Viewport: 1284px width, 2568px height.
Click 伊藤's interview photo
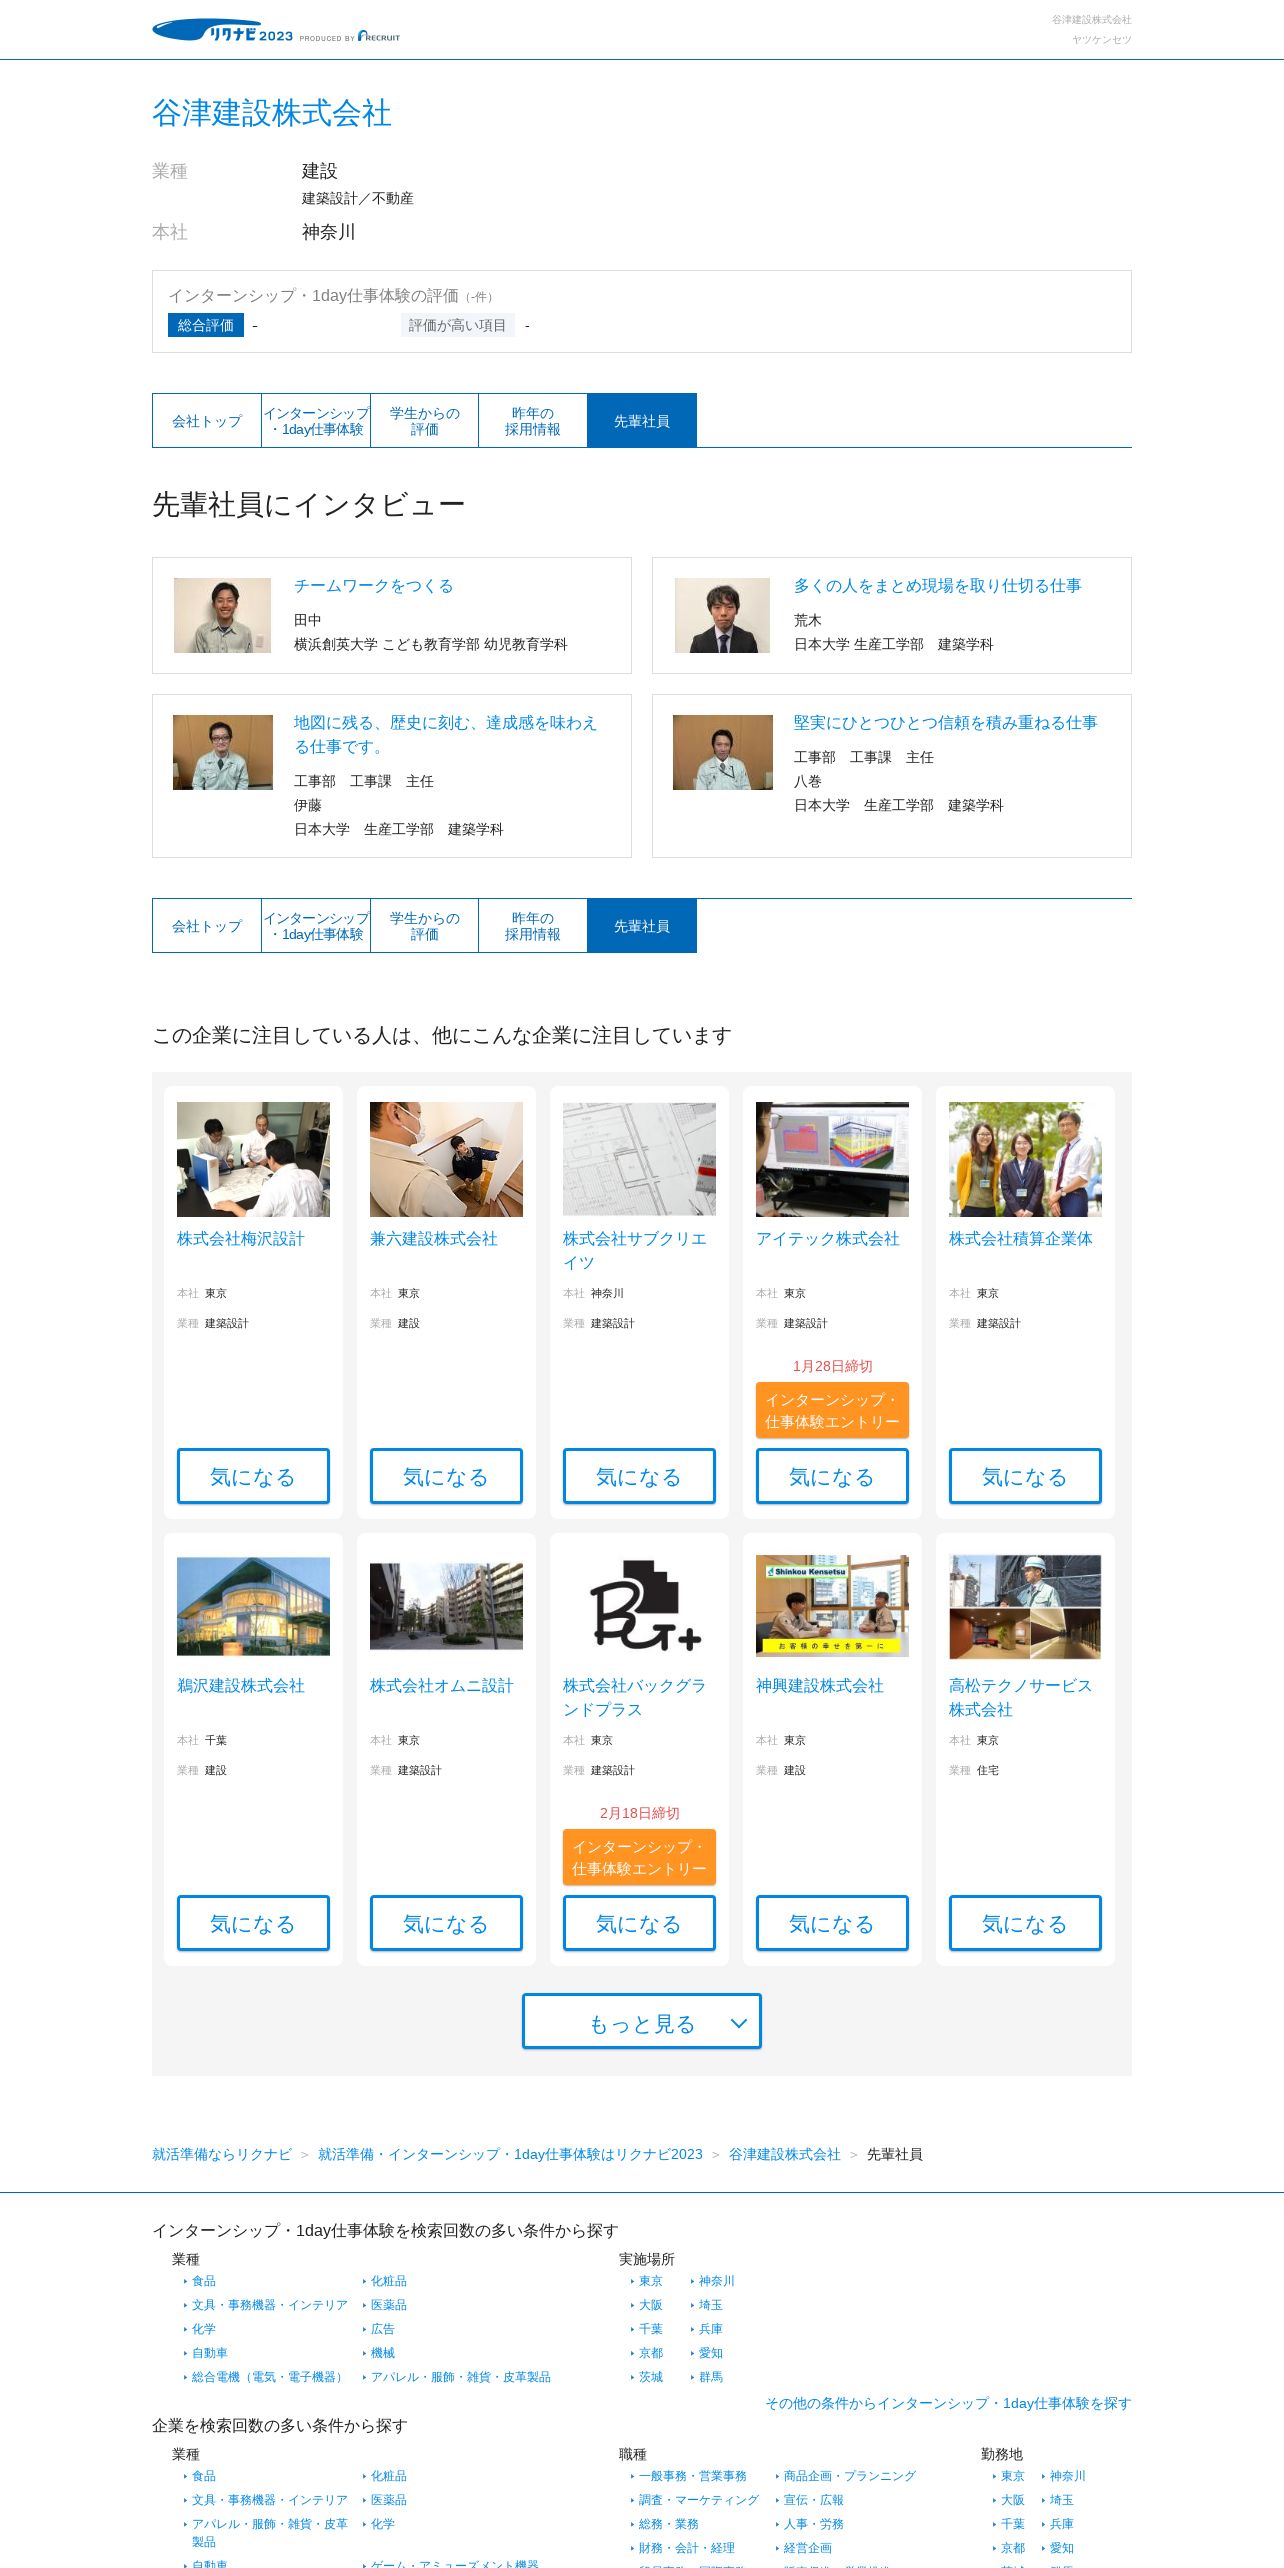click(223, 752)
